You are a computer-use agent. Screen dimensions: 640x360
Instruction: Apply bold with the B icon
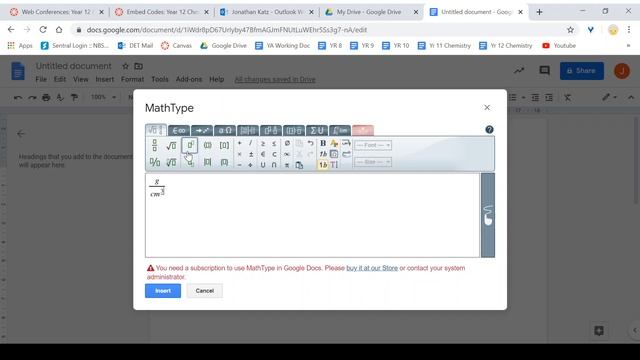click(x=323, y=143)
